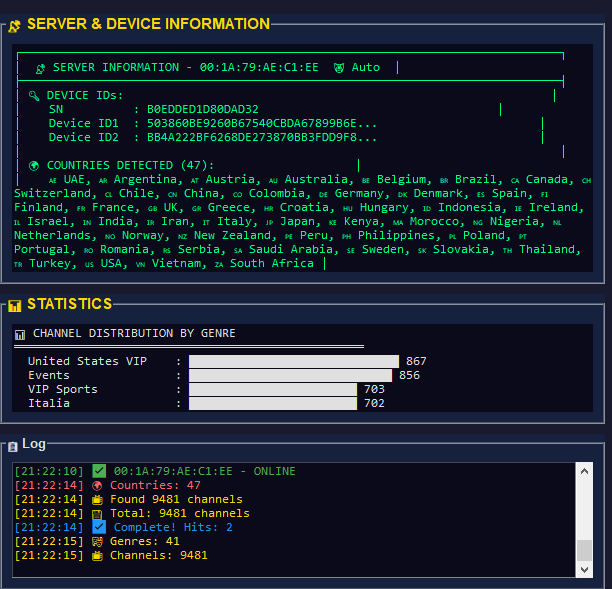Click the icon before SERVER INFORMATION text
The width and height of the screenshot is (612, 589).
[41, 69]
